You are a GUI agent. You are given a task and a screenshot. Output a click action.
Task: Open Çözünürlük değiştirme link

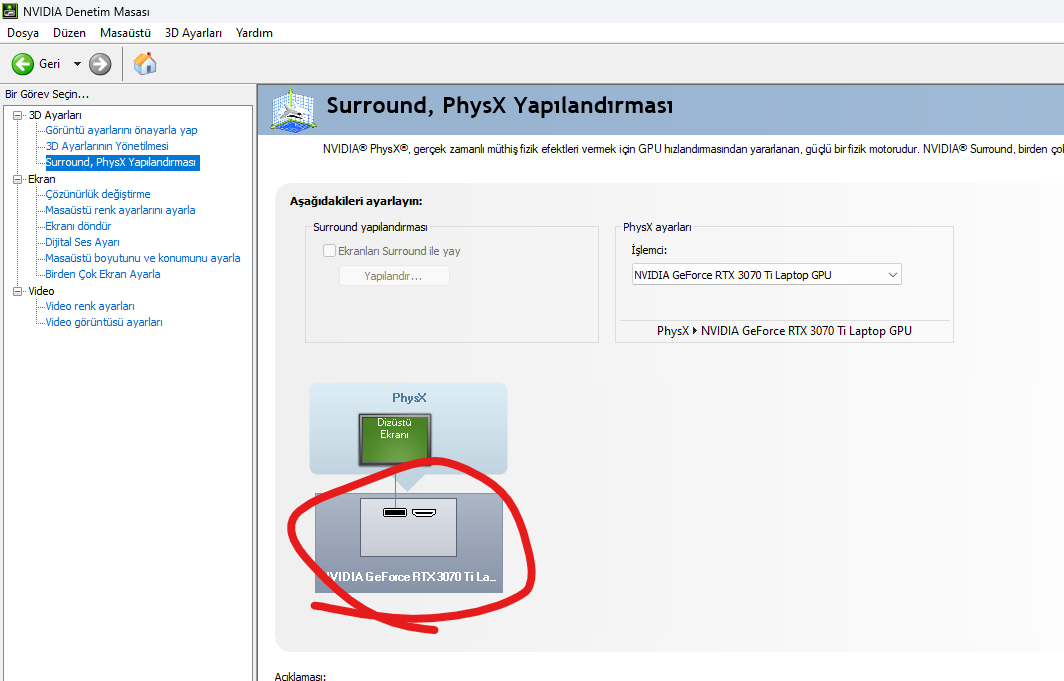[98, 194]
